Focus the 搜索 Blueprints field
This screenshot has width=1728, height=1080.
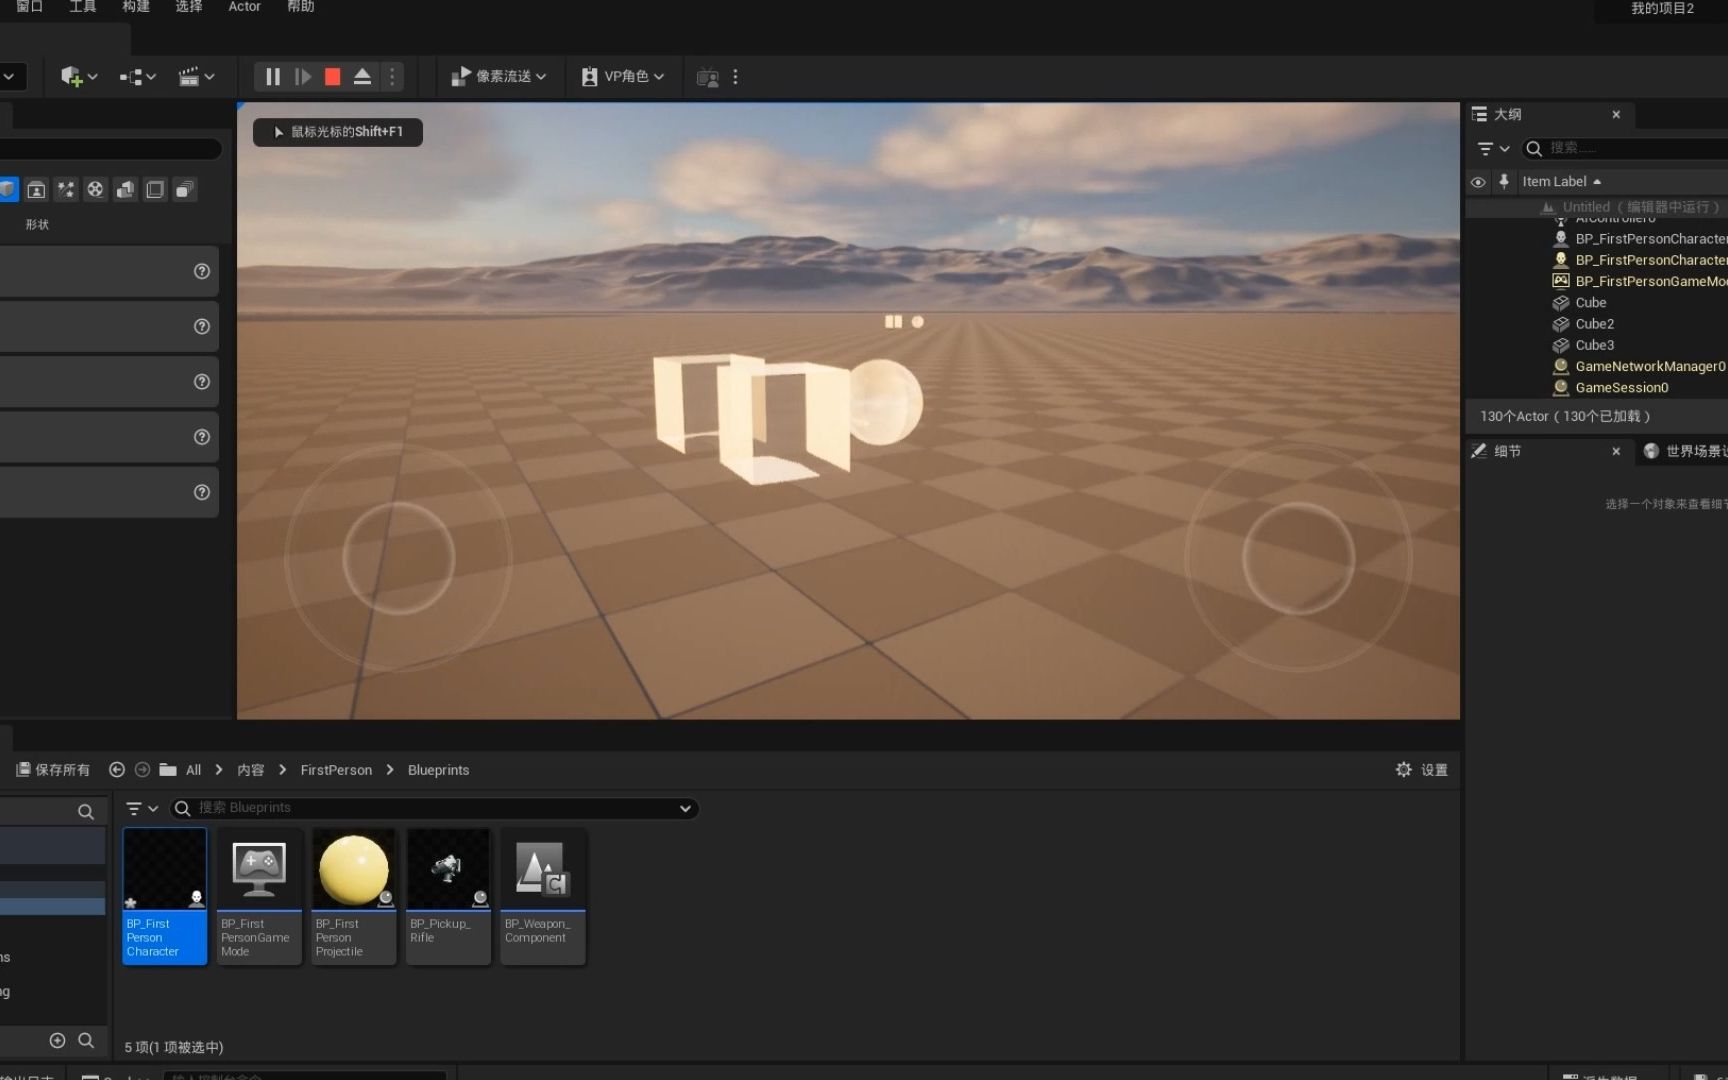(x=434, y=809)
